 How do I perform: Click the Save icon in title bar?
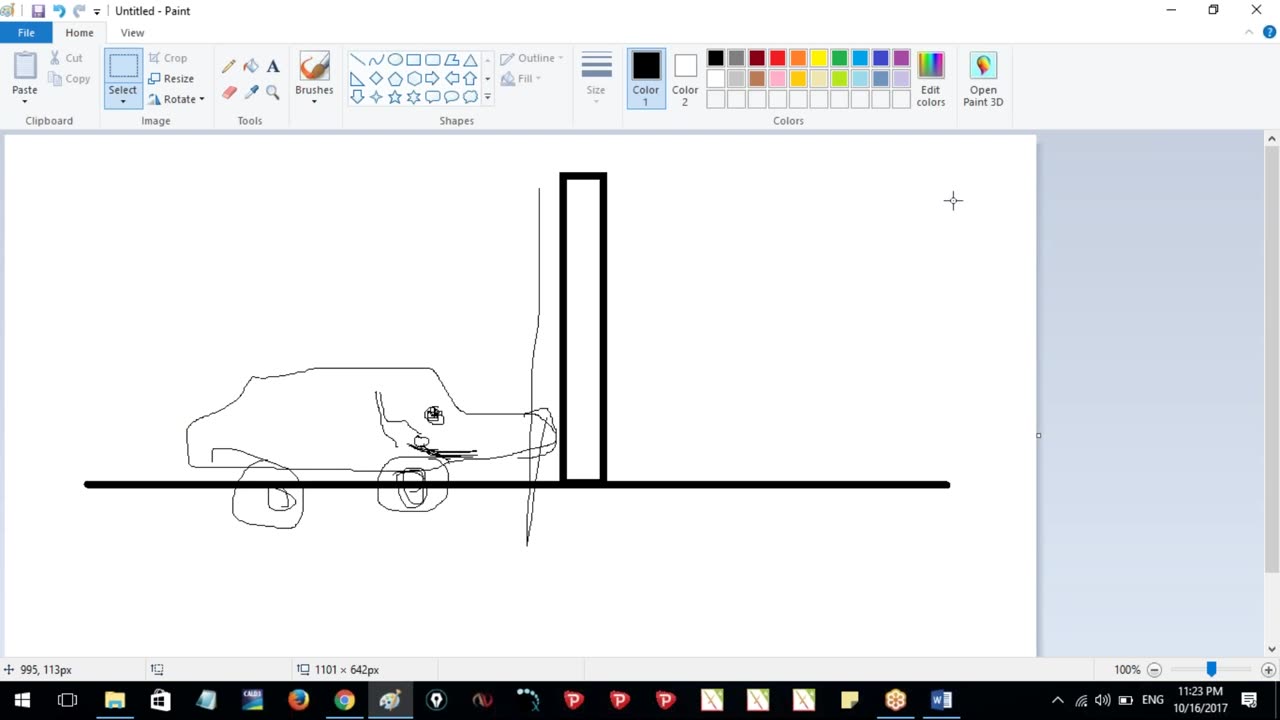click(x=38, y=11)
